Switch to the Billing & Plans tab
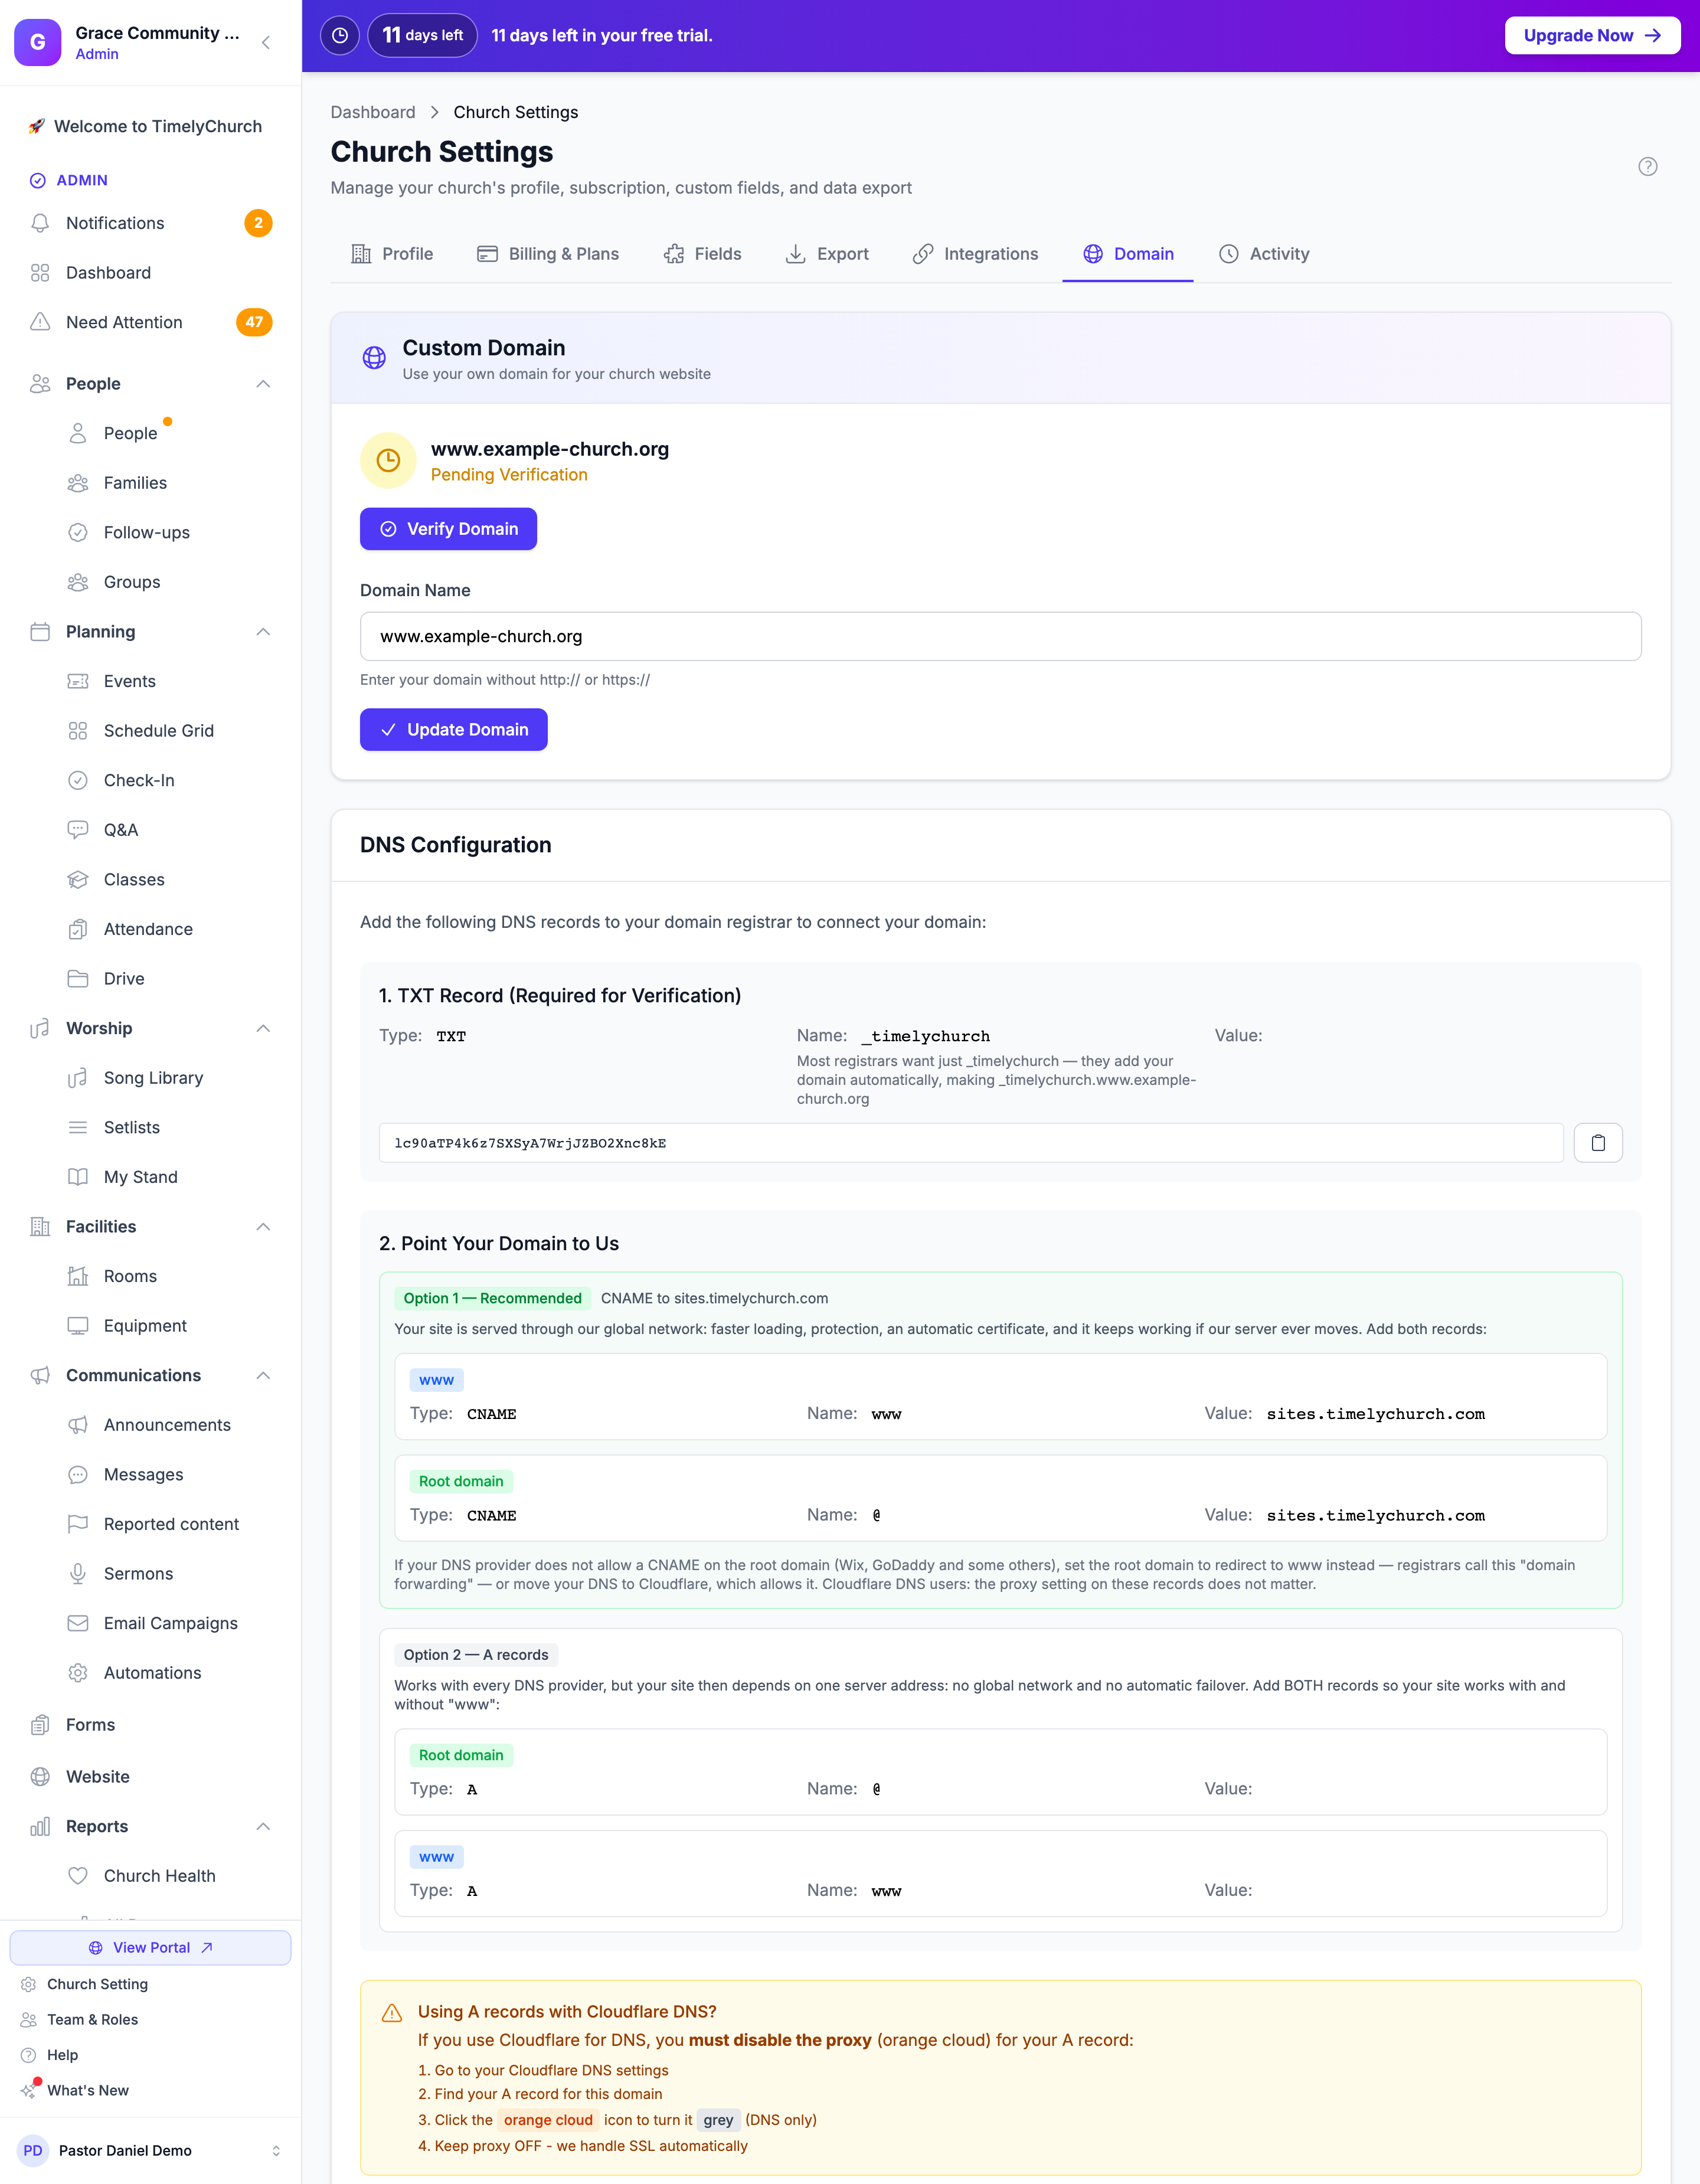The width and height of the screenshot is (1700, 2184). coord(548,254)
